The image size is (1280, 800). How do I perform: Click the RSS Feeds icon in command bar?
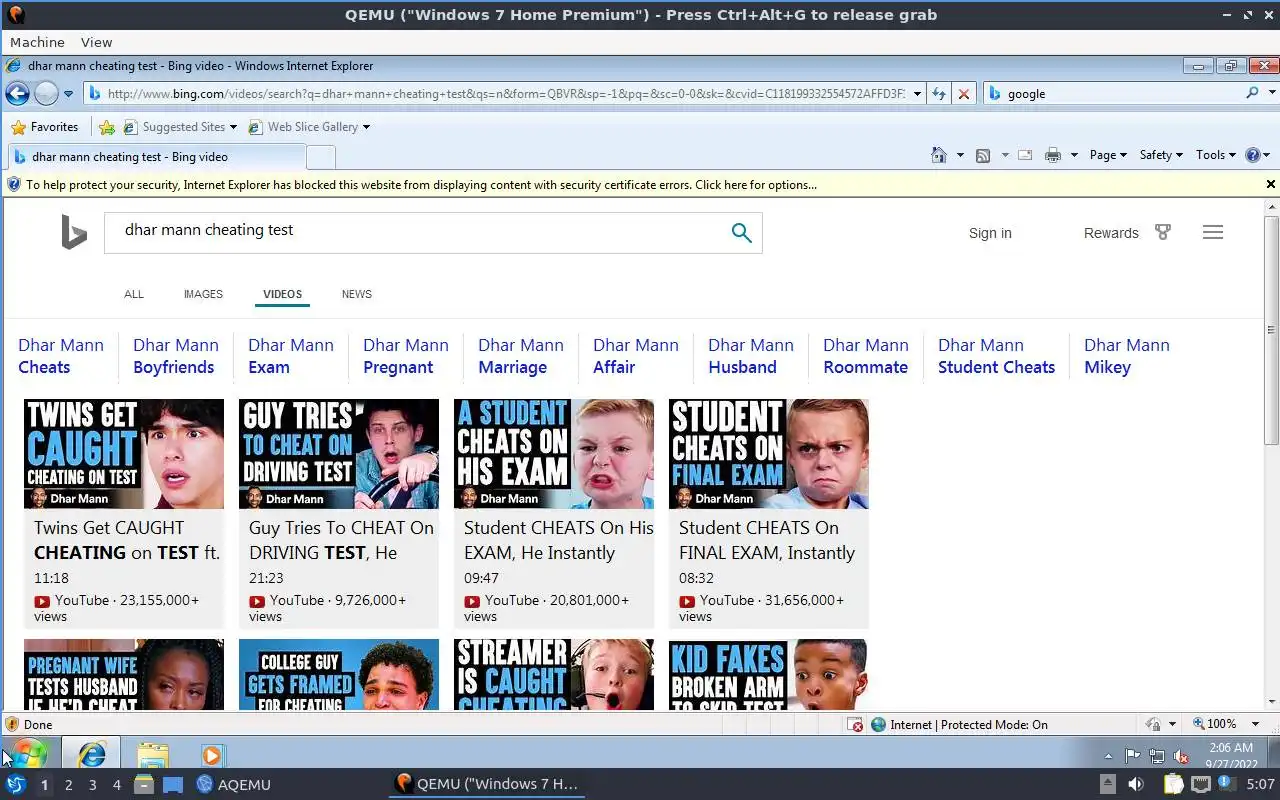pyautogui.click(x=983, y=155)
